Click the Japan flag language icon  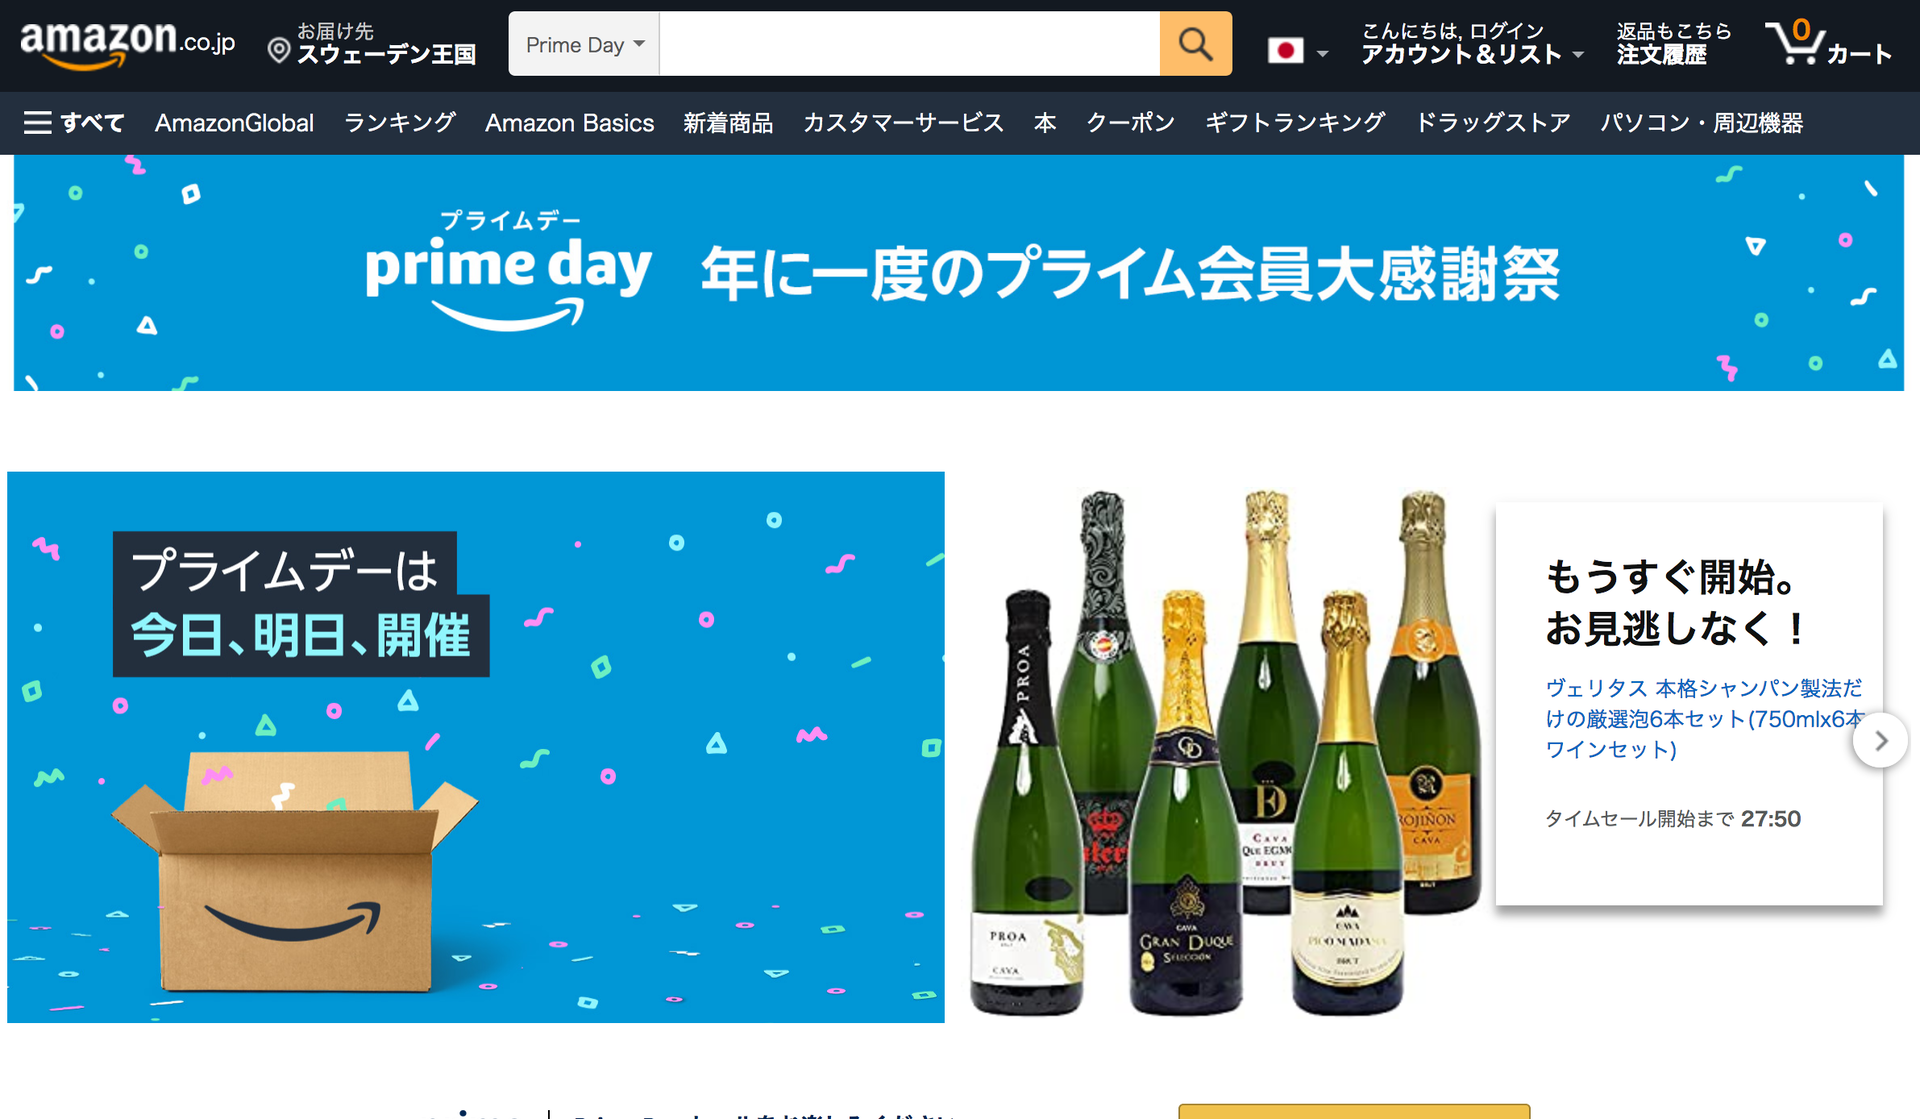click(x=1285, y=50)
